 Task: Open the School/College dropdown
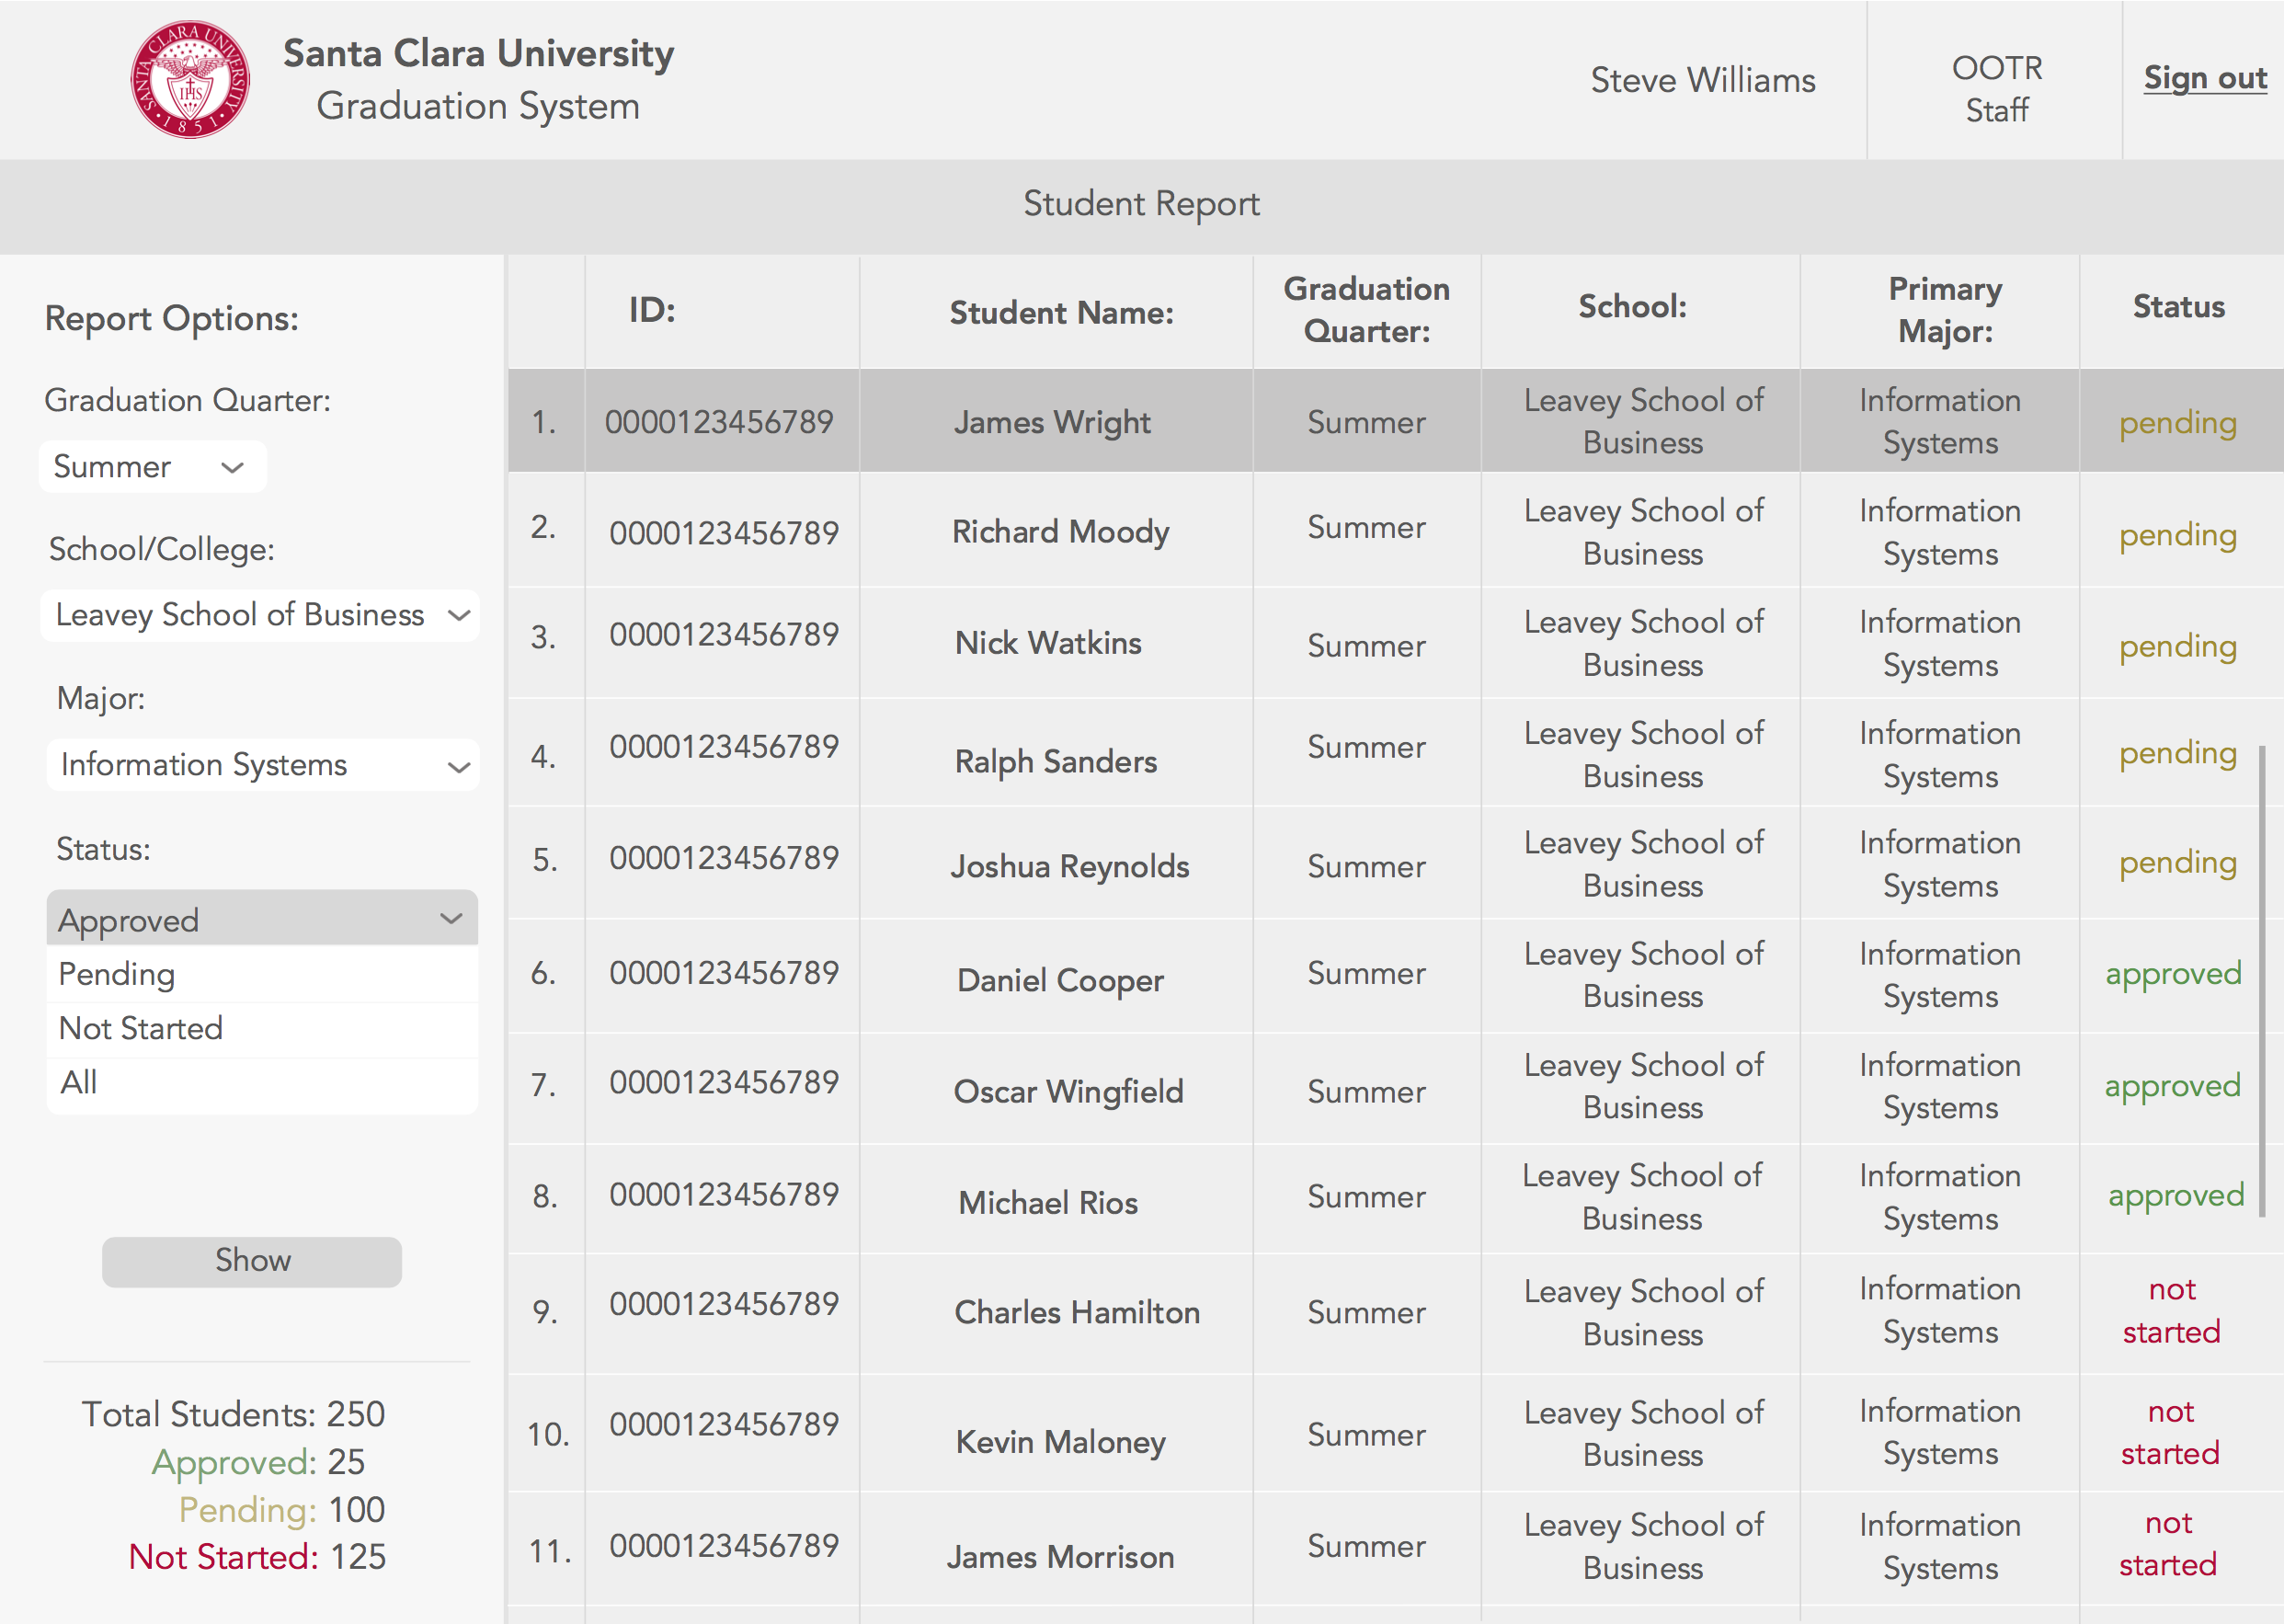(x=260, y=615)
